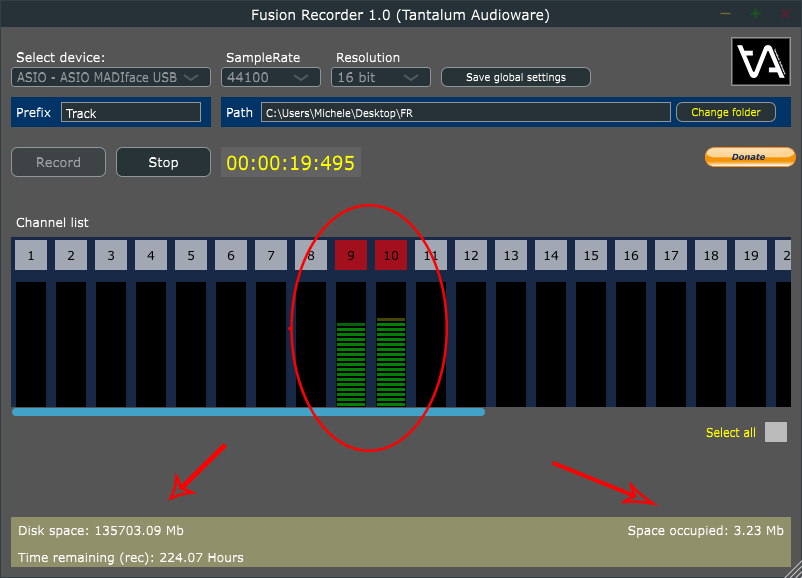The height and width of the screenshot is (578, 802).
Task: Close the Fusion Recorder window
Action: click(786, 14)
